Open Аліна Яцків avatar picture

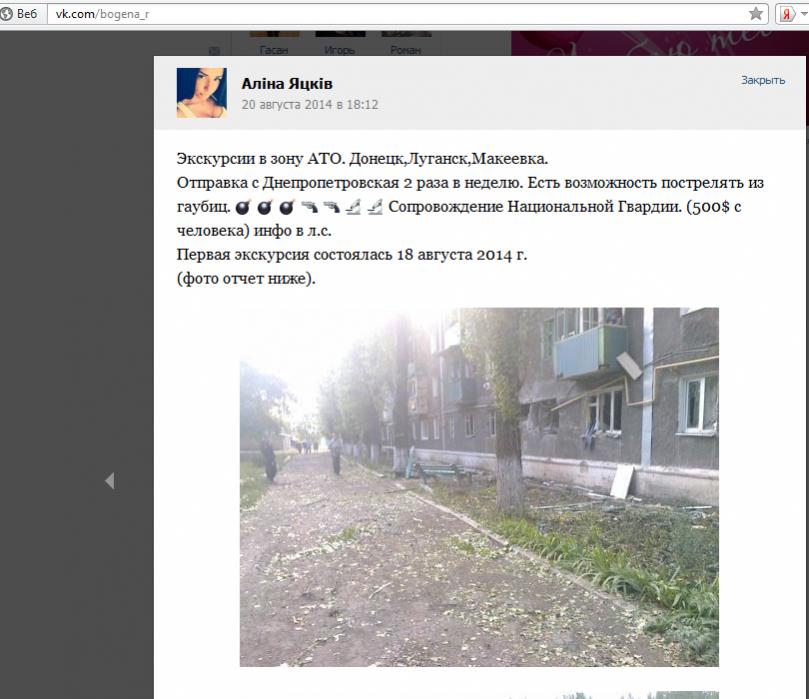point(202,93)
